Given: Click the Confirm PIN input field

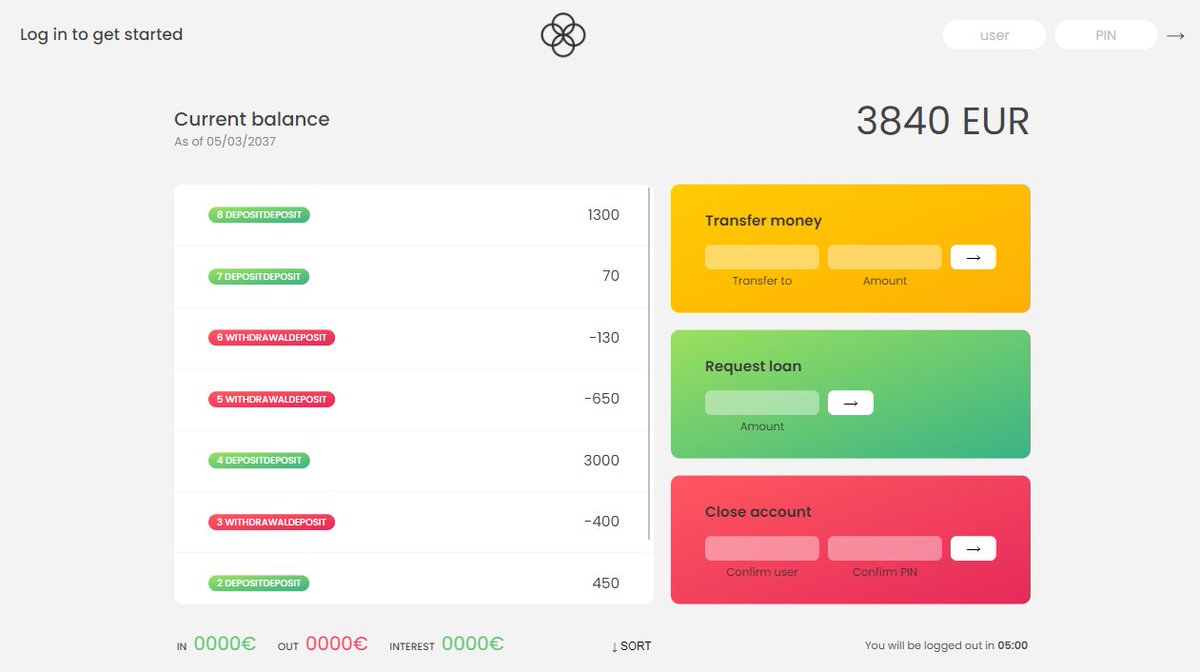Looking at the screenshot, I should coord(885,548).
